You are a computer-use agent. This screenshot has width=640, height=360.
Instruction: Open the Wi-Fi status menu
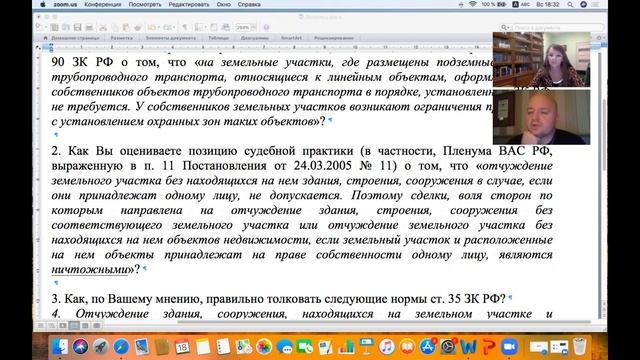[473, 4]
